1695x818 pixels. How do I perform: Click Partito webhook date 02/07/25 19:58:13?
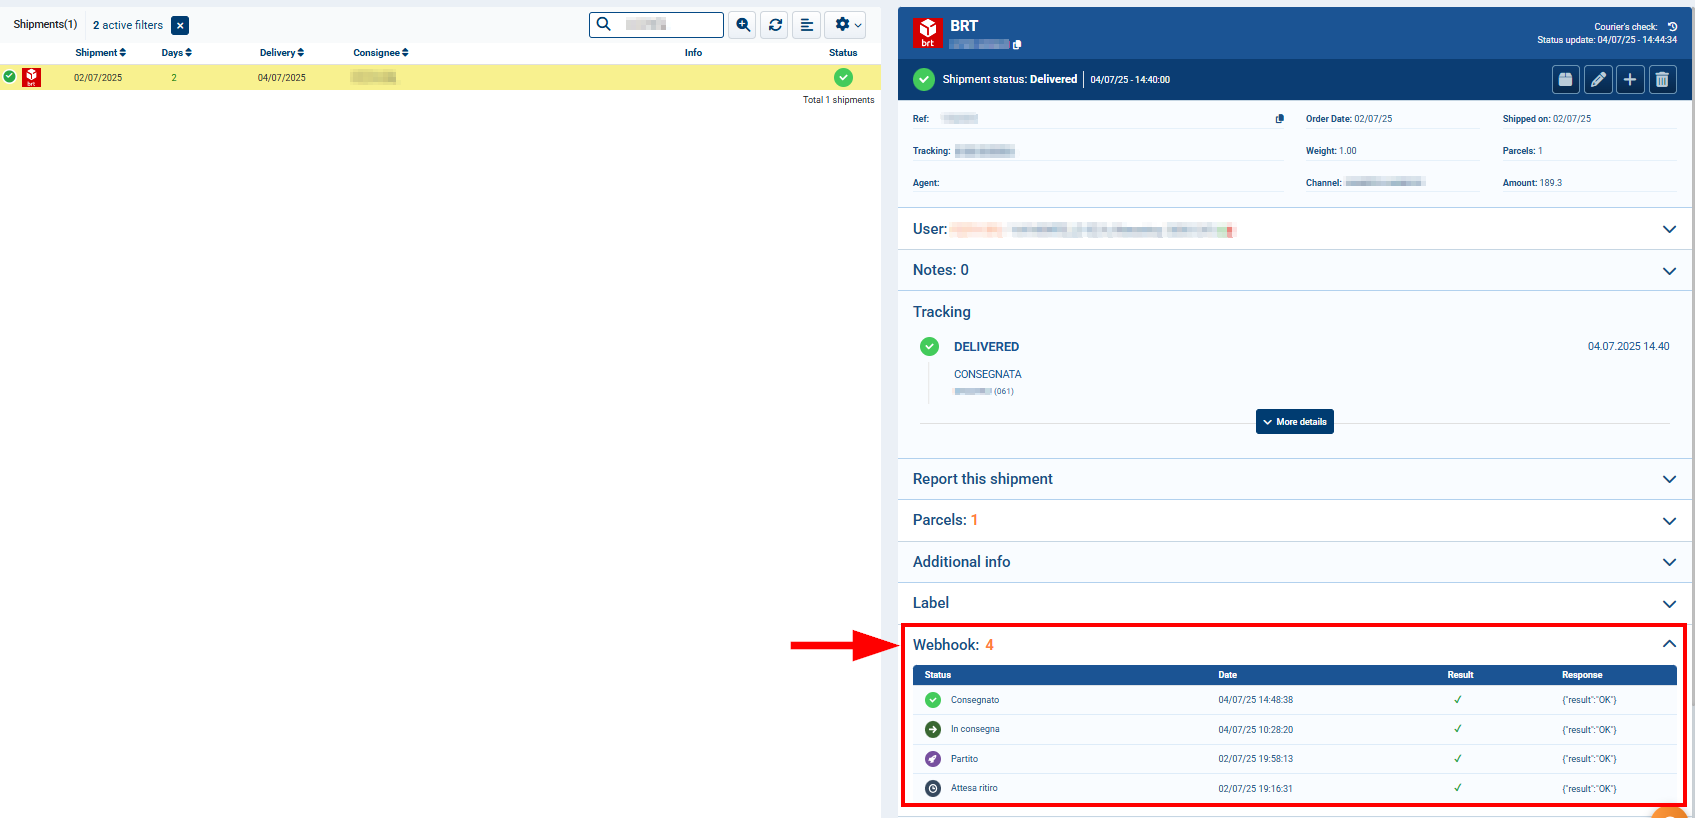1255,759
